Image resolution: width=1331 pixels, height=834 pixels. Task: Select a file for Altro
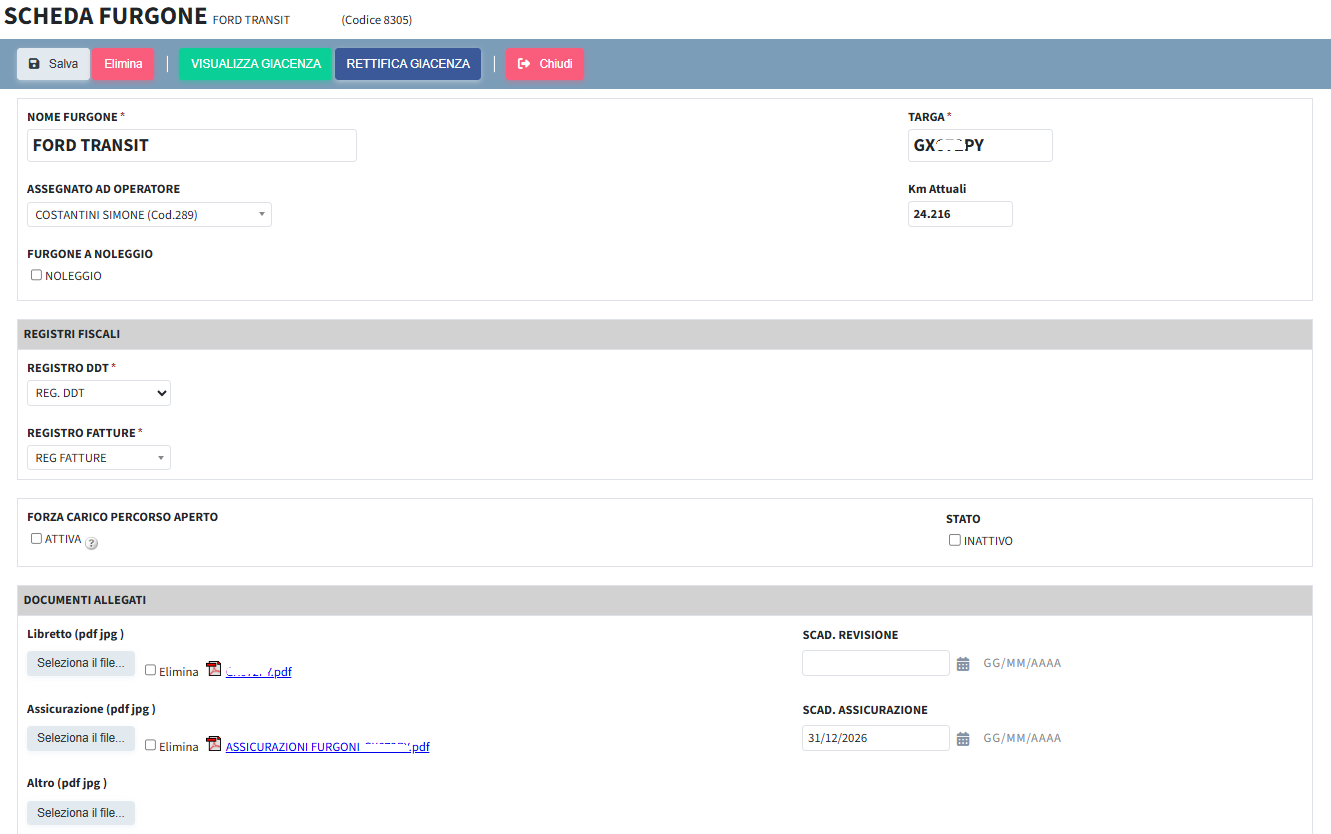click(x=81, y=813)
